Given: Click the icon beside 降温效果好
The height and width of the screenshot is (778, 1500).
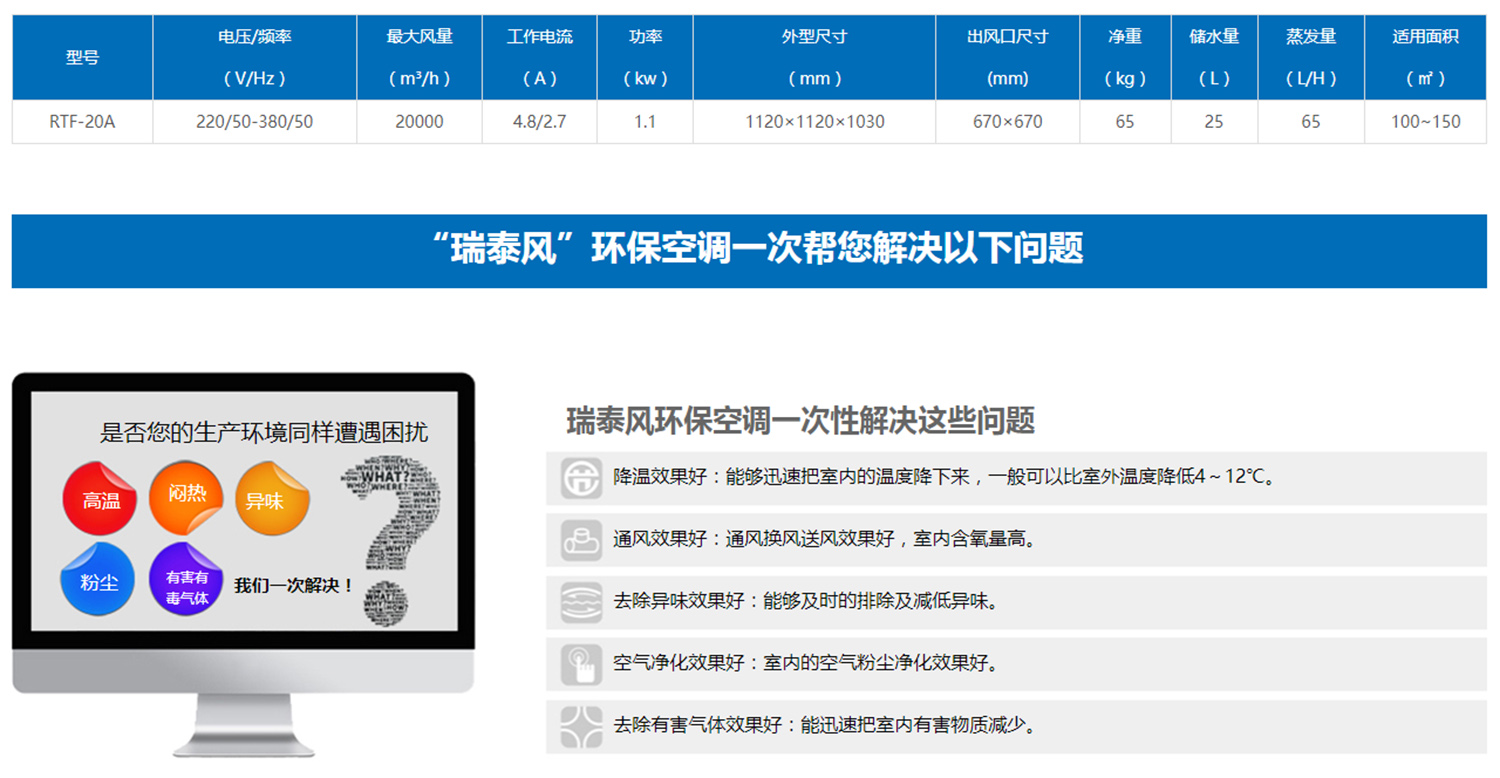Looking at the screenshot, I should (581, 477).
